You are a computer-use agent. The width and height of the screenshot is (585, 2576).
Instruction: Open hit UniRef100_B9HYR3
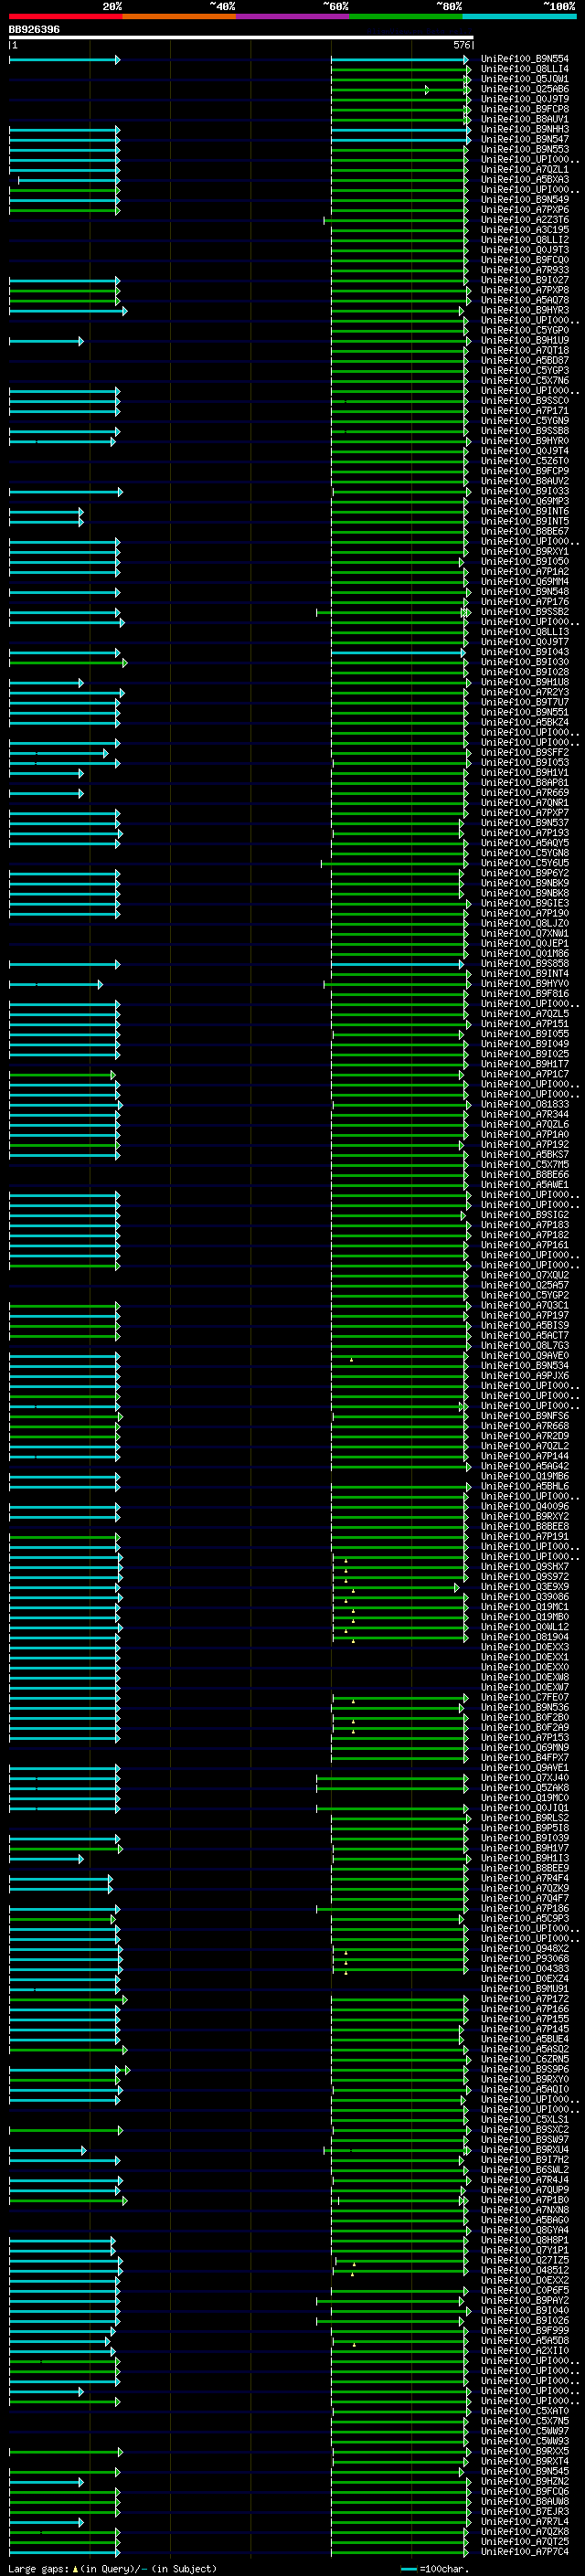tap(525, 310)
